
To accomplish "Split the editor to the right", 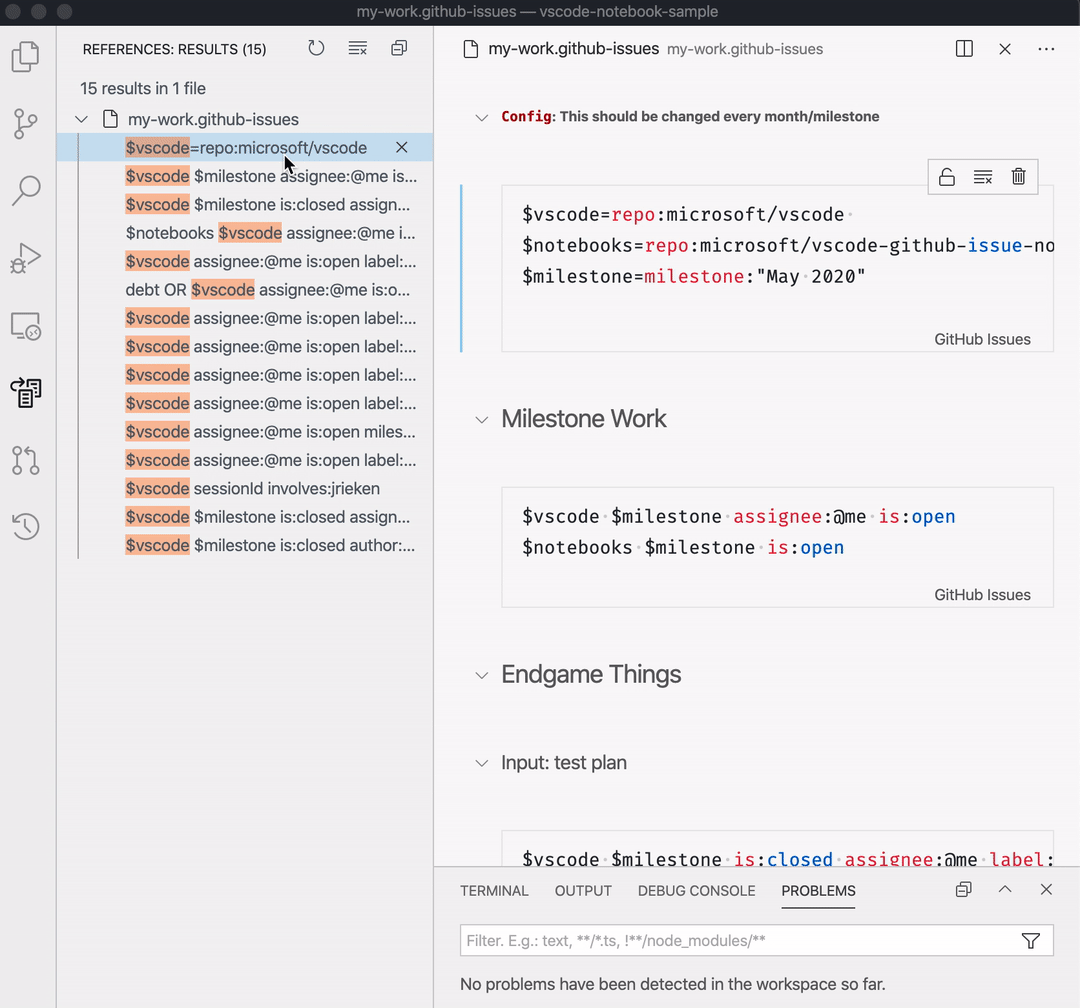I will (x=964, y=49).
